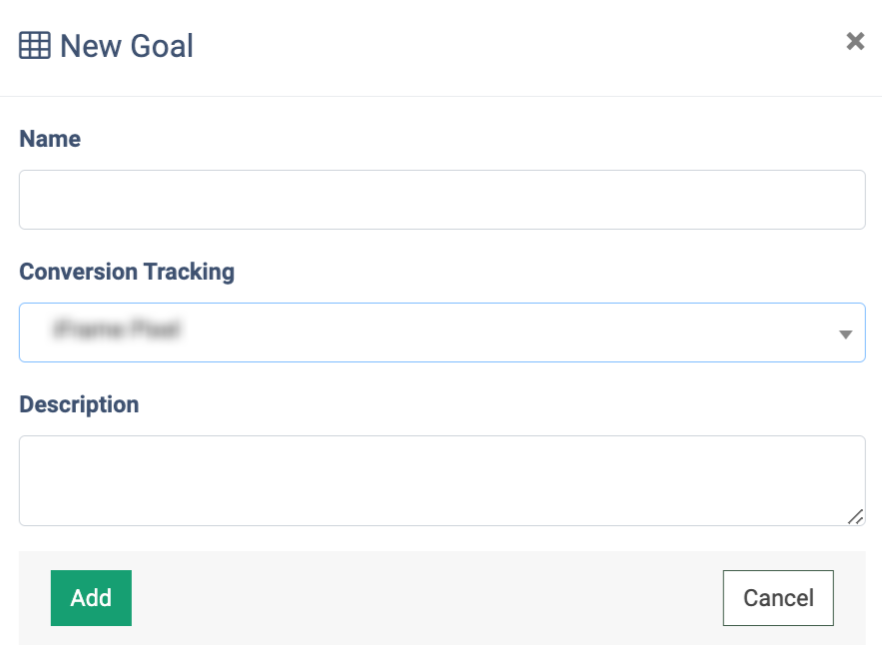Click the Conversion Tracking dropdown arrow

click(846, 334)
